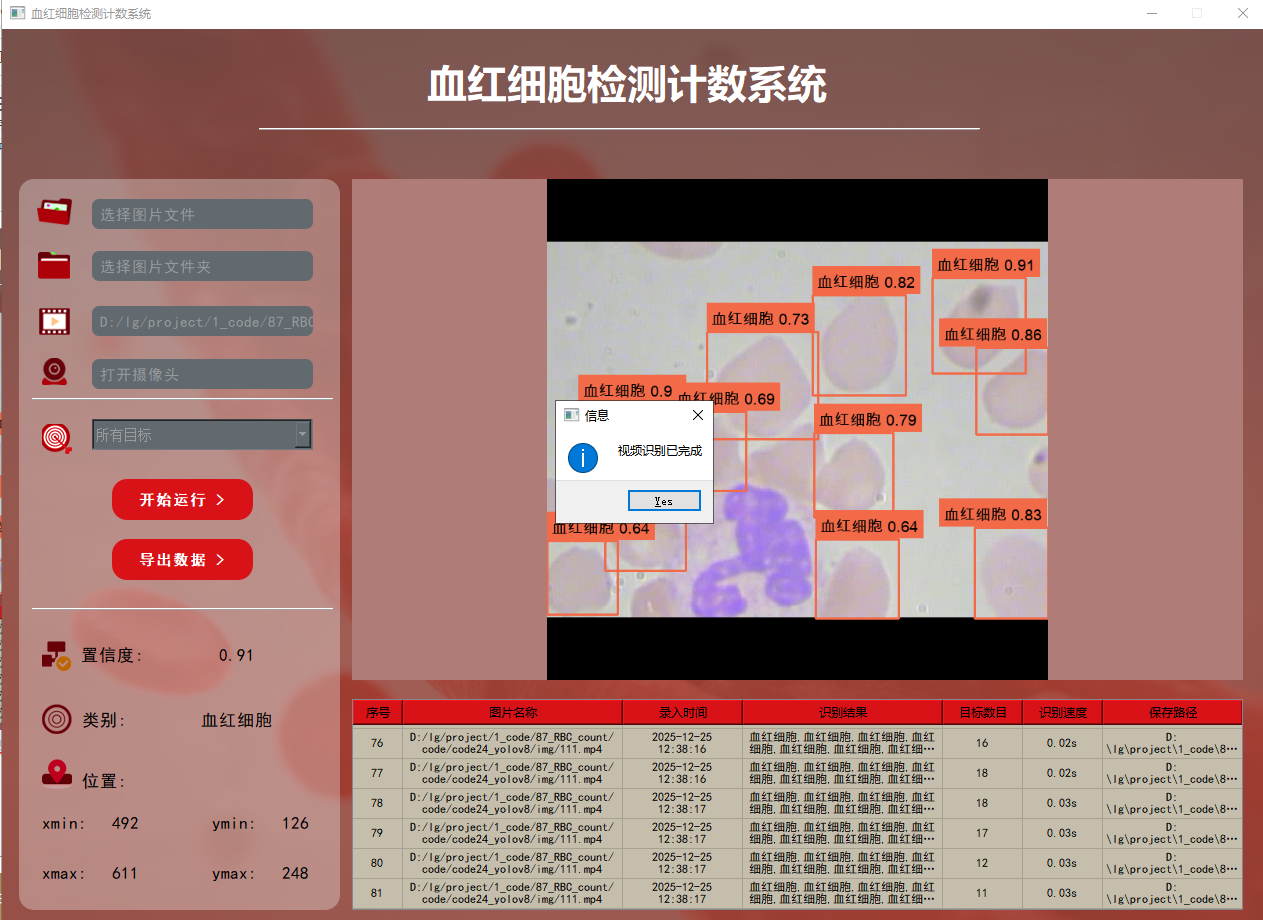The height and width of the screenshot is (920, 1263).
Task: Close the 信息 dialog with X
Action: coord(698,414)
